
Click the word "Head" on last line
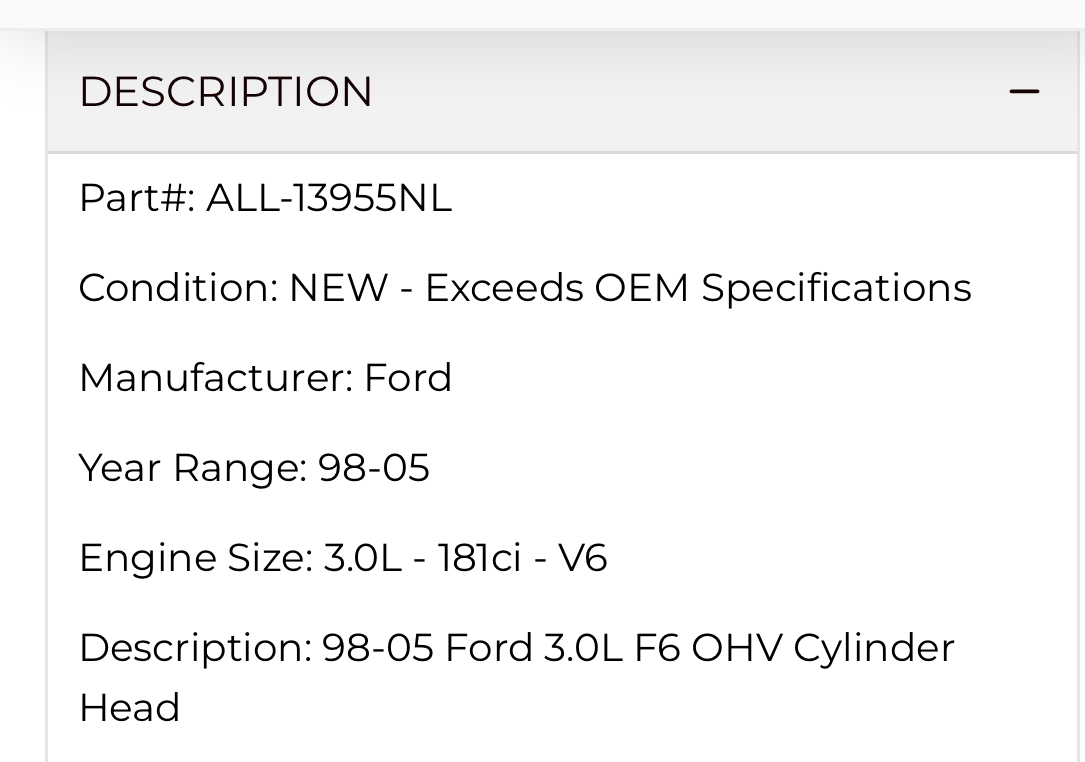click(130, 708)
